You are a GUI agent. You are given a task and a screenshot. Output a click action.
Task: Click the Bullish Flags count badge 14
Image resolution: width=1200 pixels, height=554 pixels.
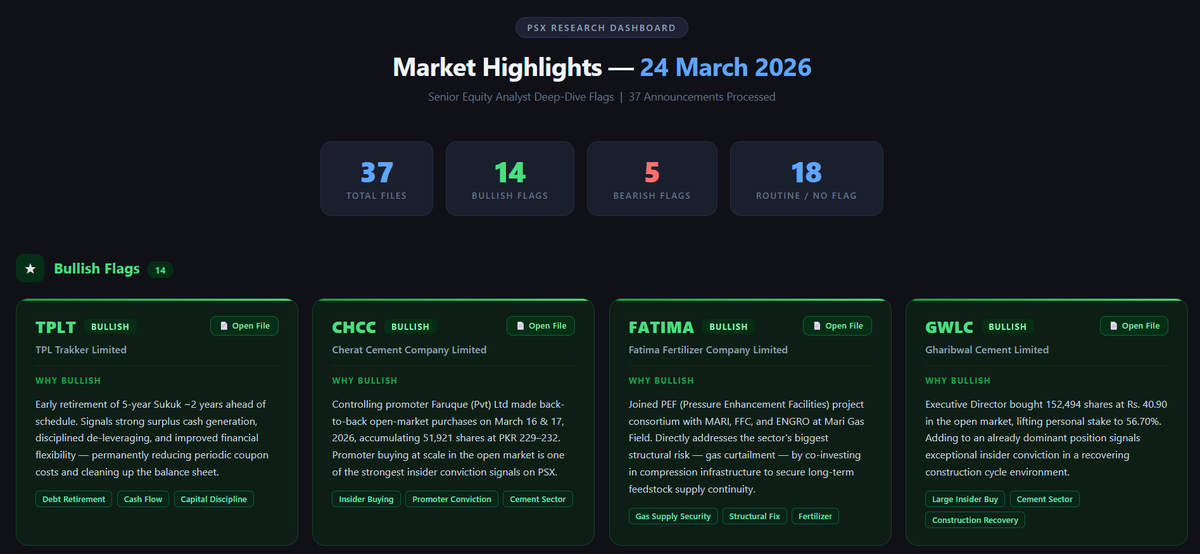click(x=160, y=270)
